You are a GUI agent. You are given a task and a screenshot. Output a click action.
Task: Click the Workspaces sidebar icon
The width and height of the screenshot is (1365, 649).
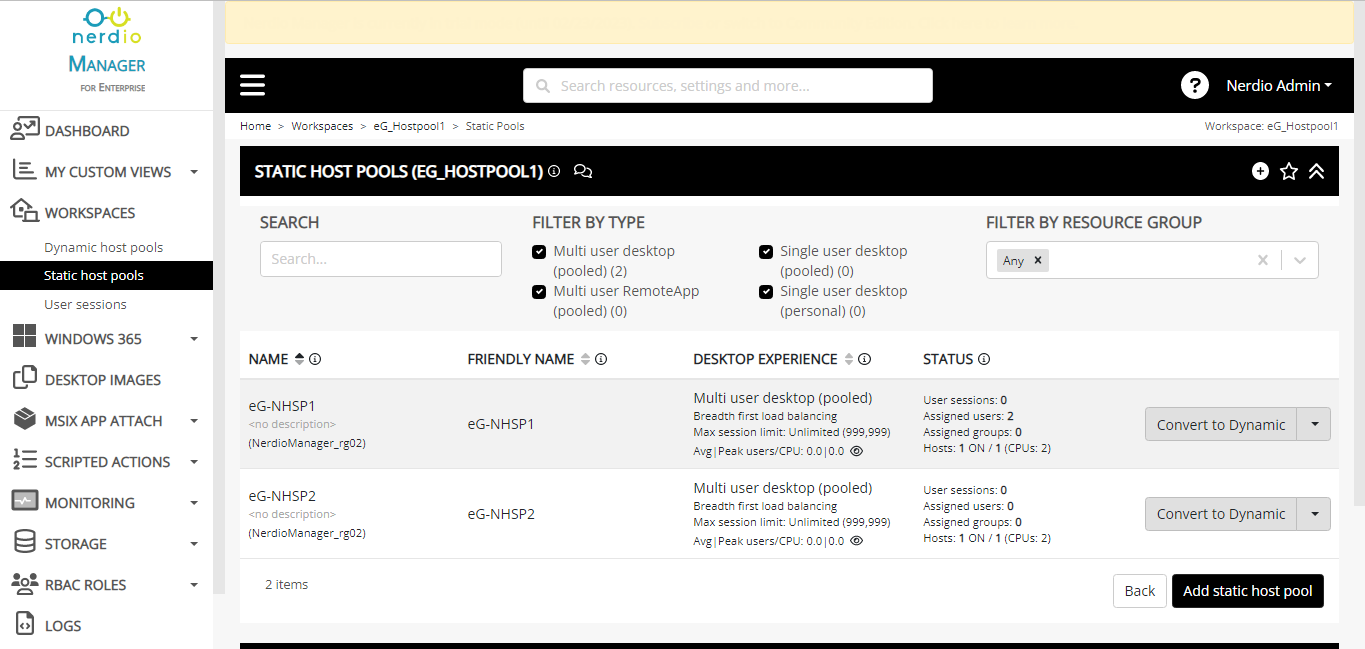point(25,211)
